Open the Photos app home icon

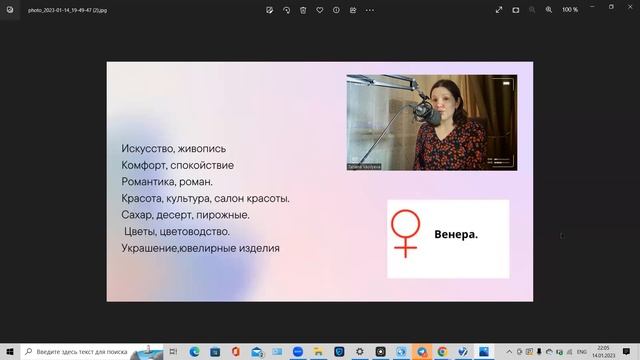coord(10,10)
